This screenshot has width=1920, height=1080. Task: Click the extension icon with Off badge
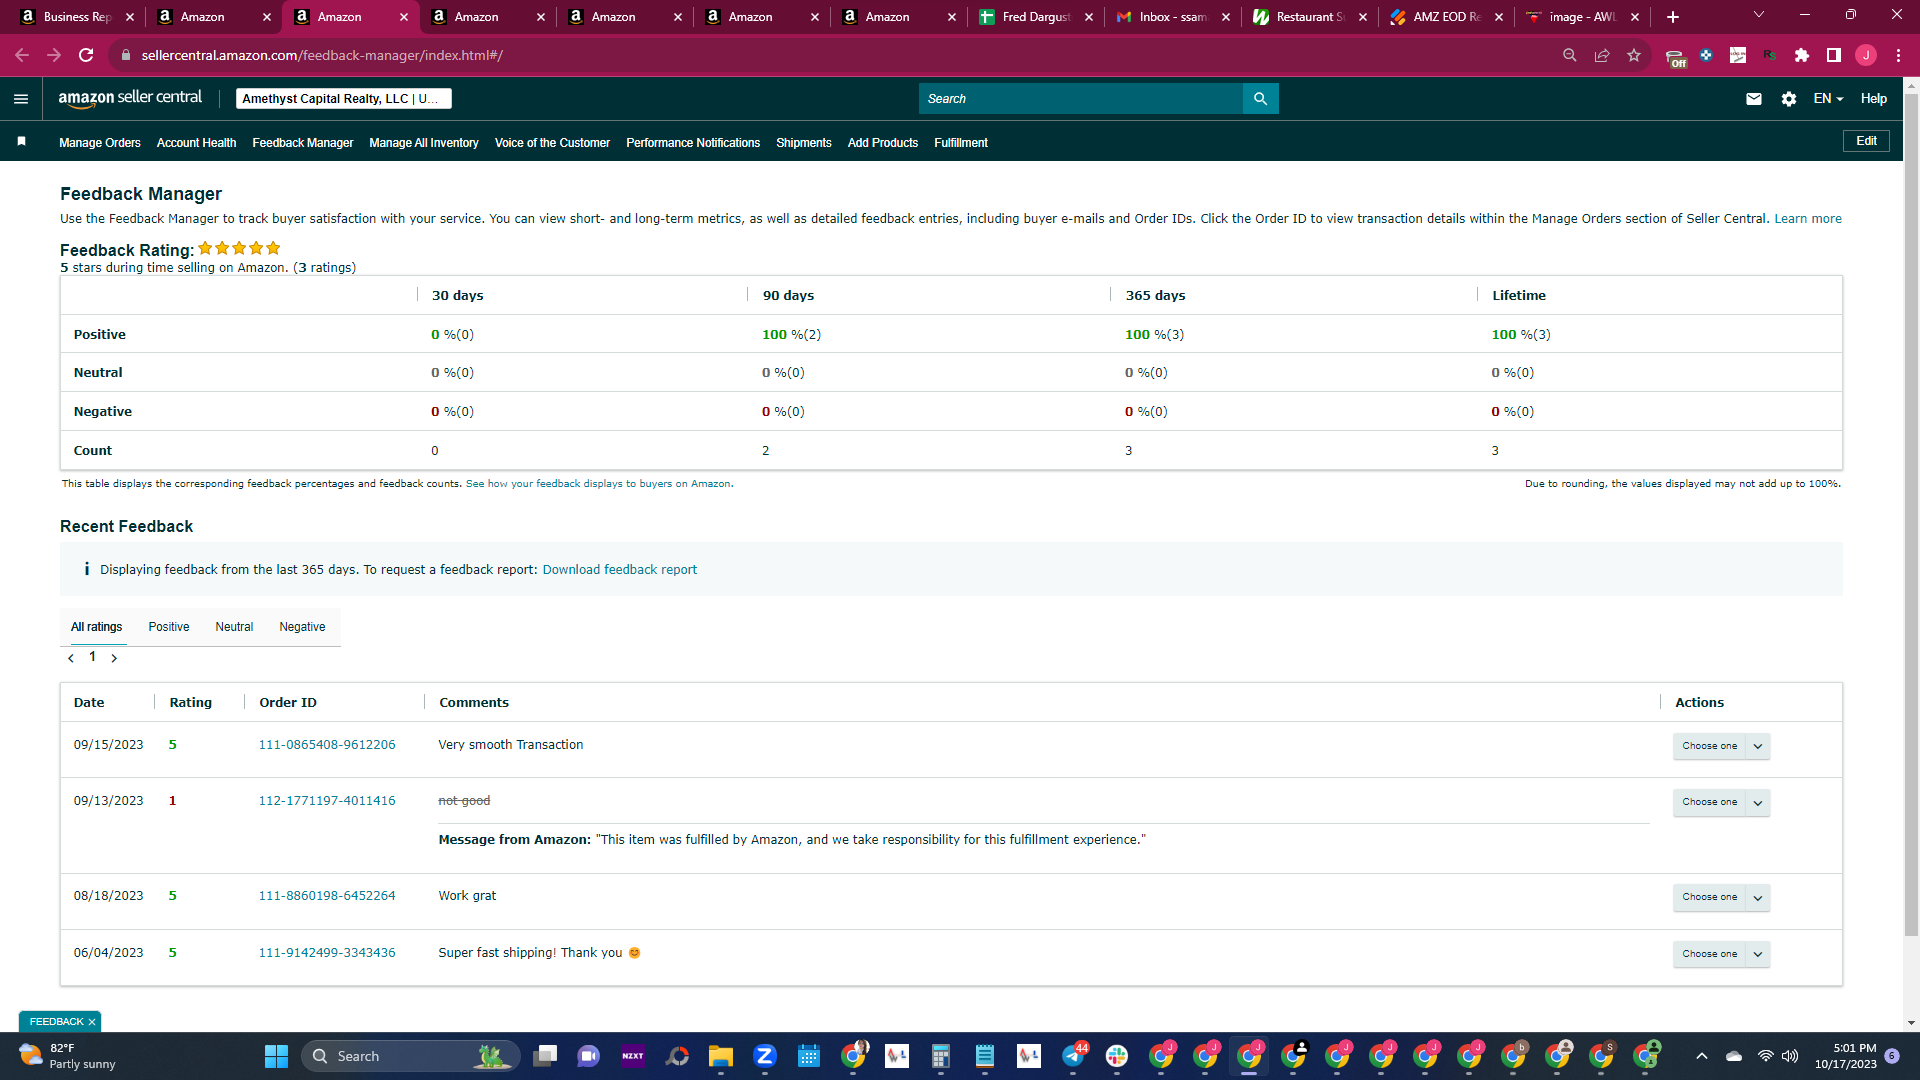tap(1675, 57)
